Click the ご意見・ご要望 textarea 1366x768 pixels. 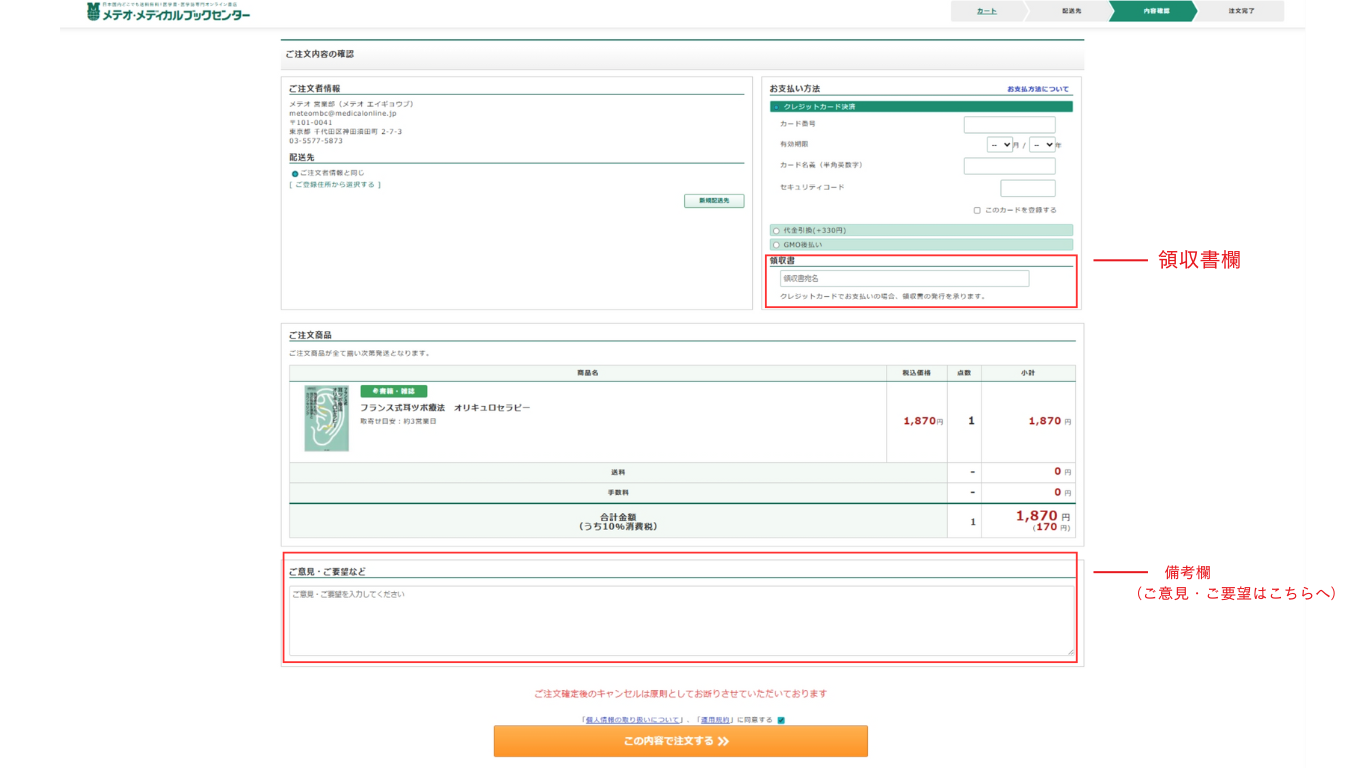point(681,621)
